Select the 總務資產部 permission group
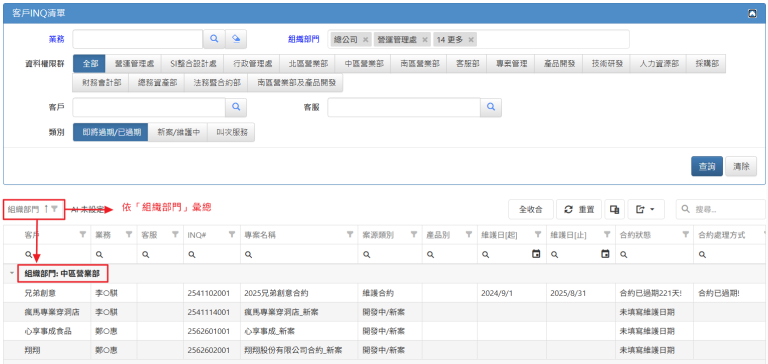The width and height of the screenshot is (768, 364). tap(157, 83)
